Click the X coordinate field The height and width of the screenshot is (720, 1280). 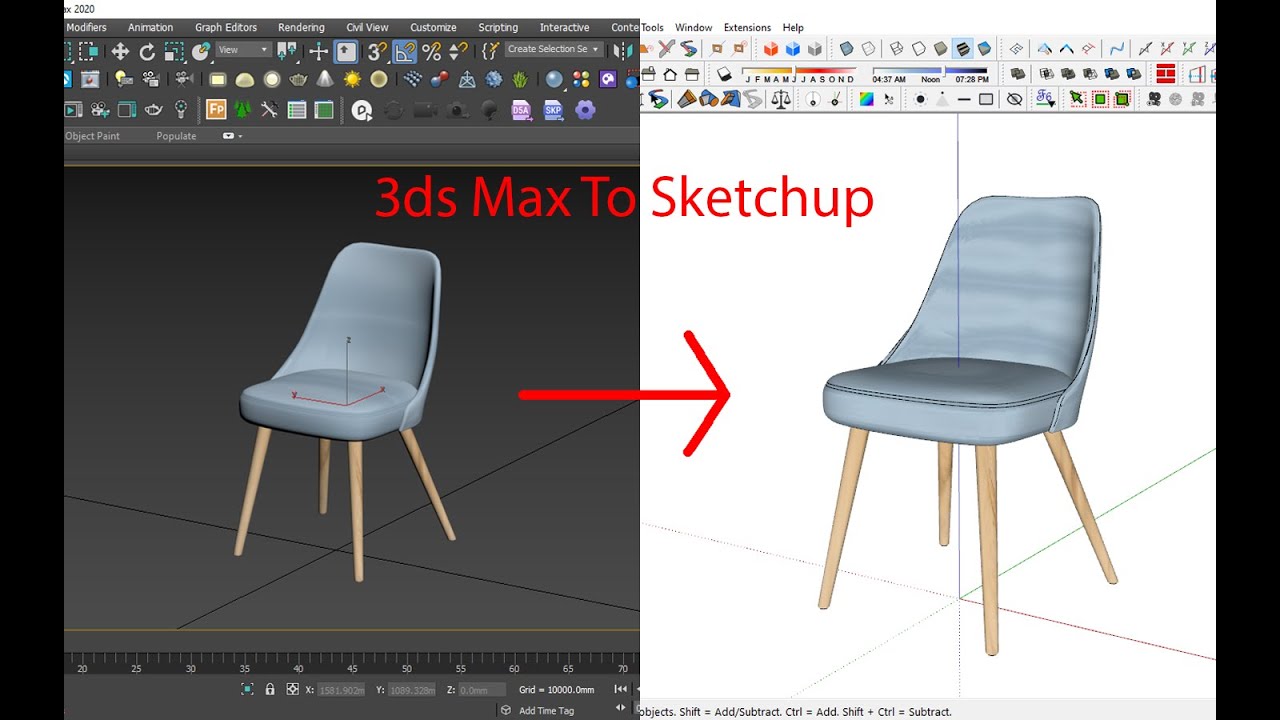(343, 689)
